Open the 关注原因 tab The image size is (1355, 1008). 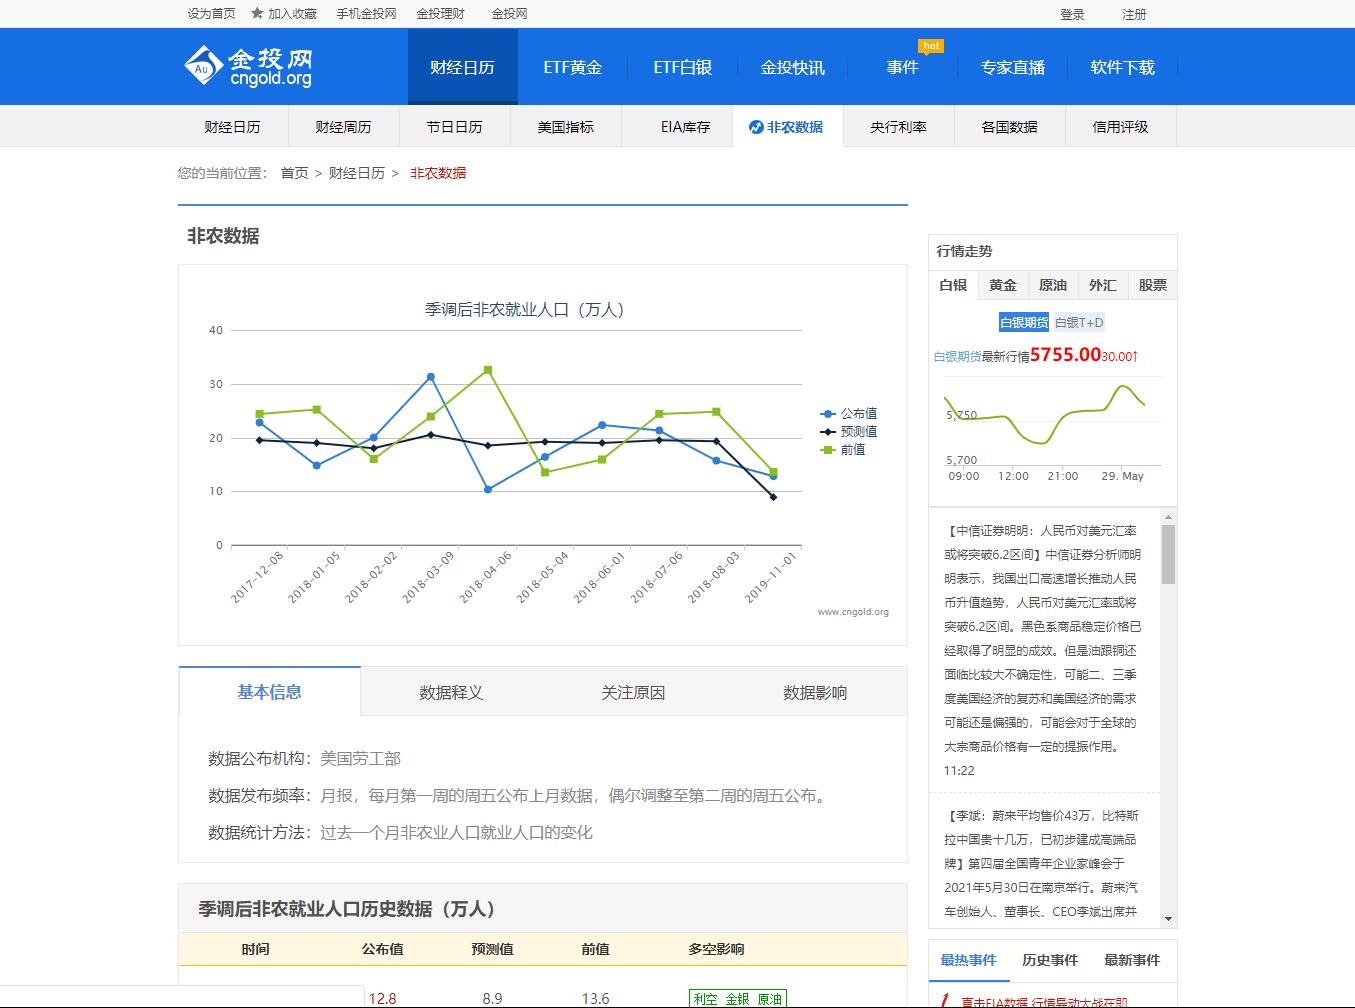(x=632, y=691)
